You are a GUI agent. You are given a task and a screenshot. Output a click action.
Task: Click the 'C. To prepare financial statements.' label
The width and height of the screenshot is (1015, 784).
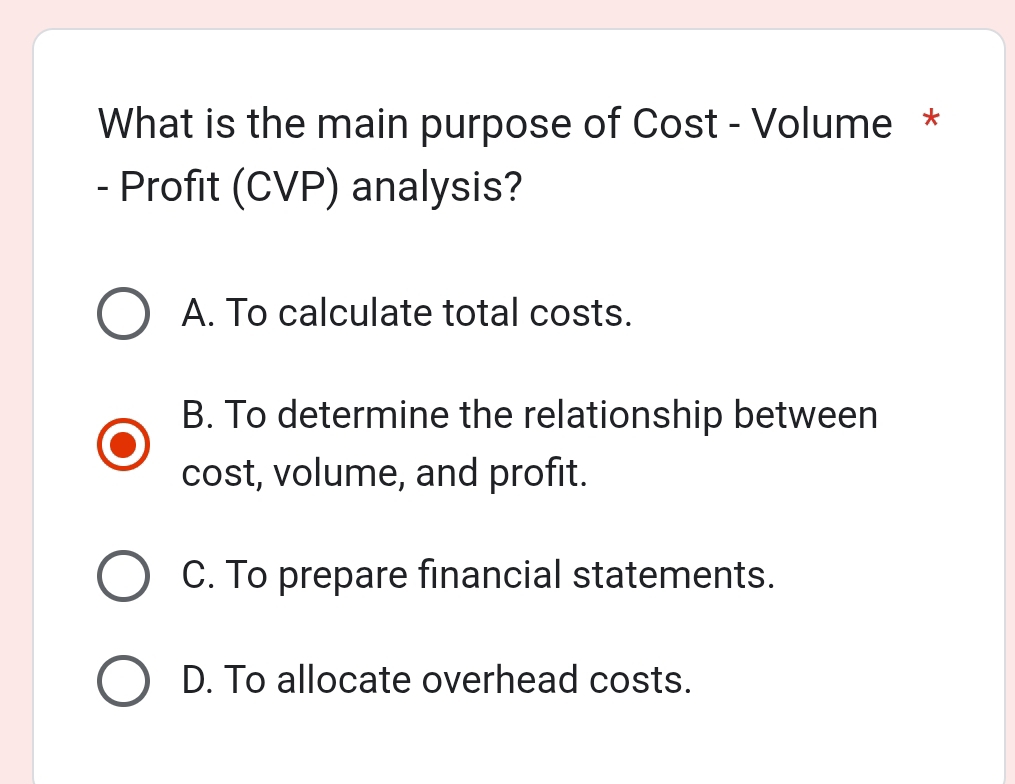point(478,576)
